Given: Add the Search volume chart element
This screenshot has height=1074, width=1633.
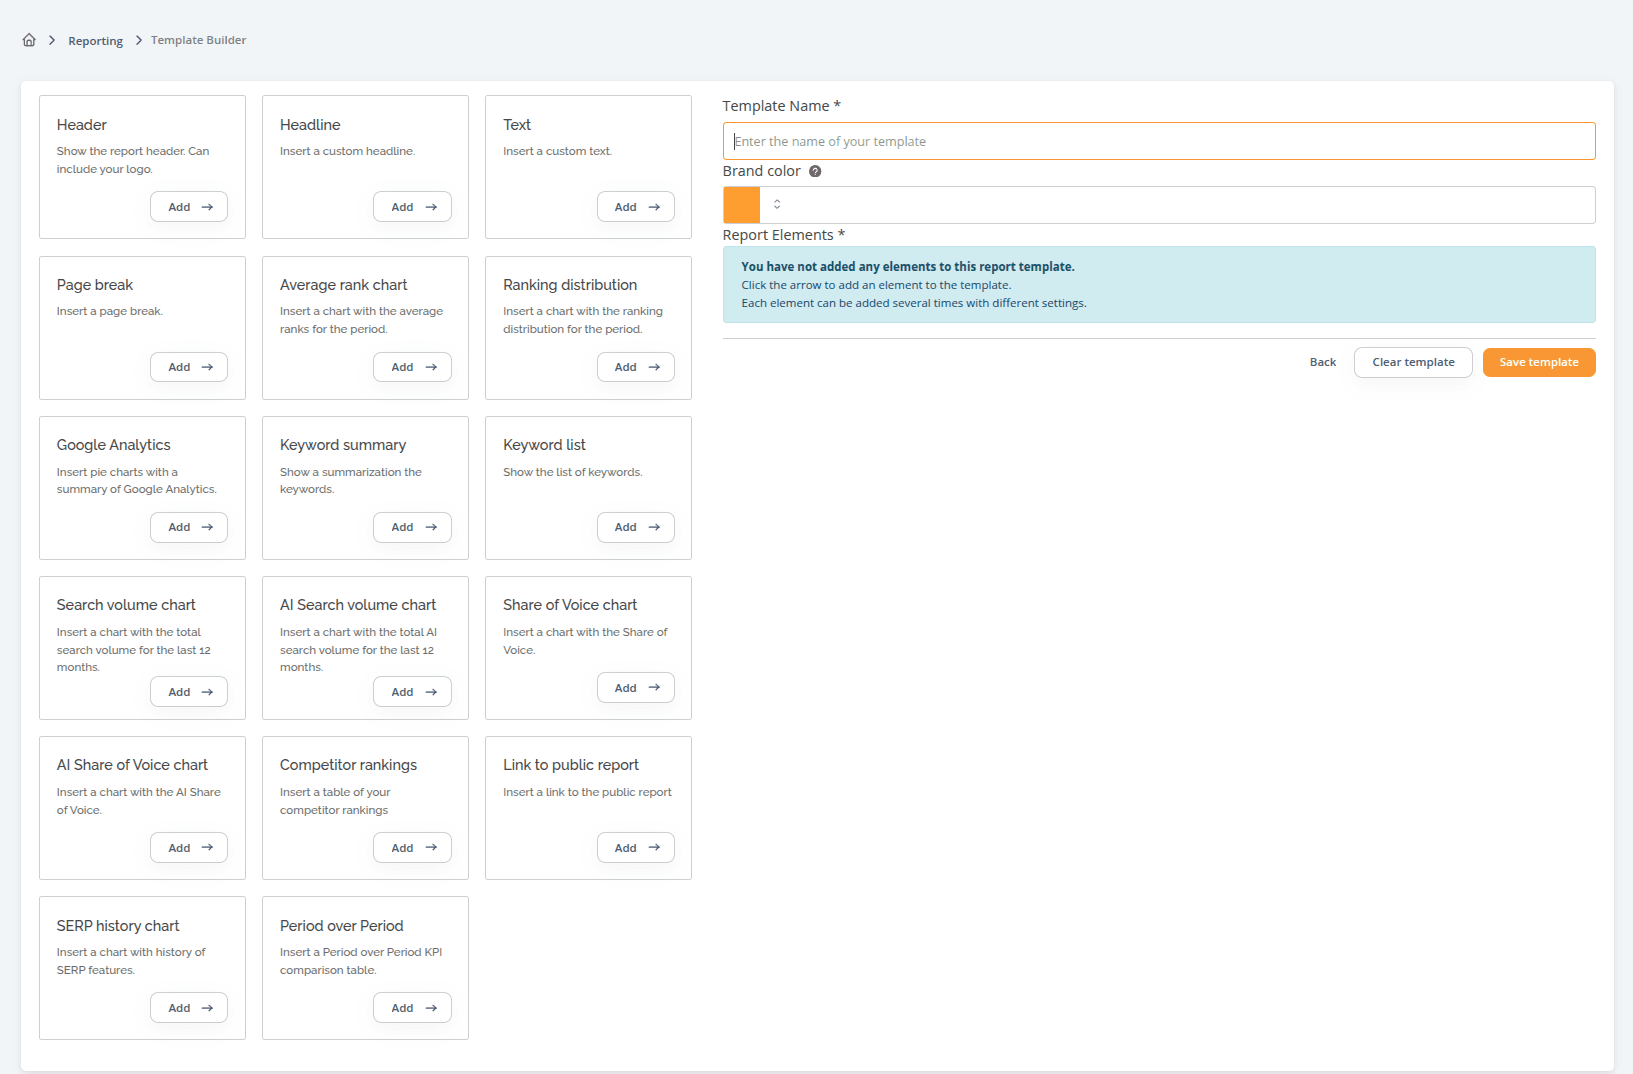Looking at the screenshot, I should tap(189, 692).
